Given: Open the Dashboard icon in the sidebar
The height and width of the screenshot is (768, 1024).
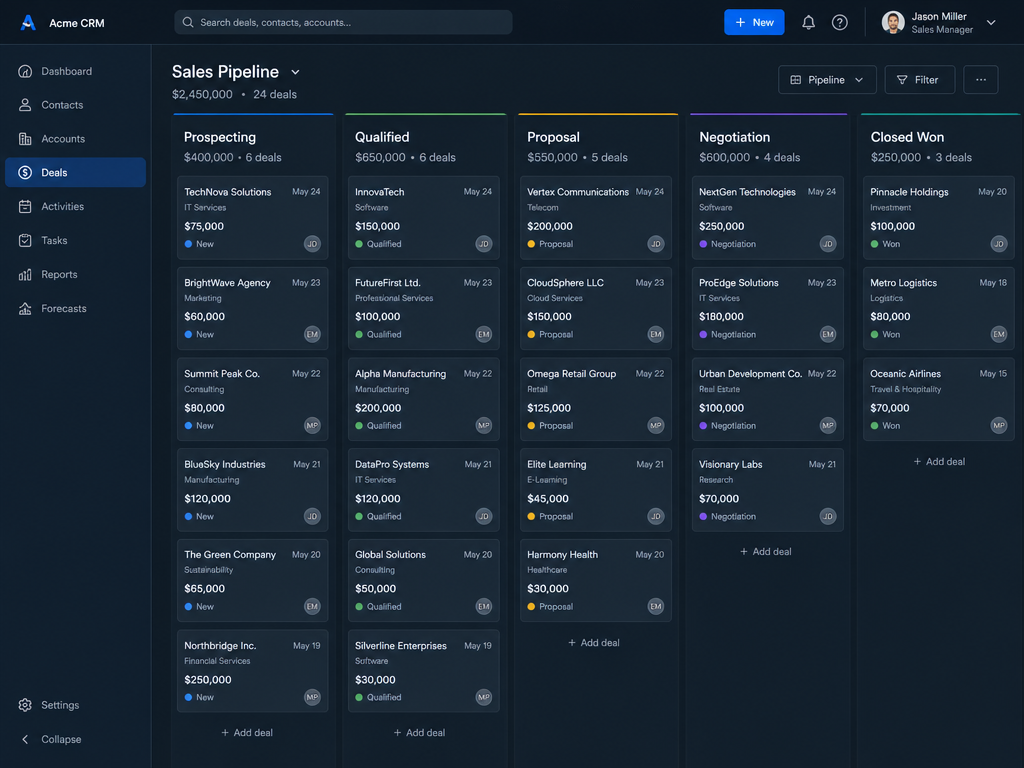Looking at the screenshot, I should (25, 71).
